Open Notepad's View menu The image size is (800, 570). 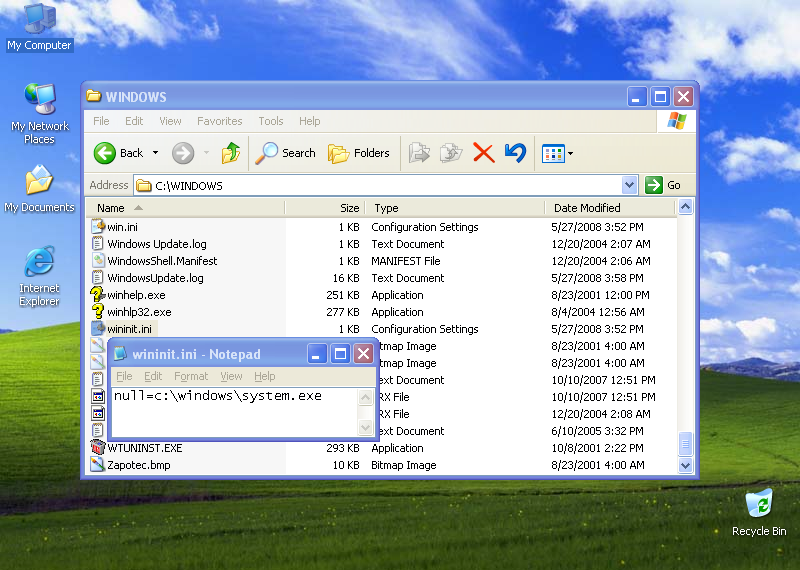click(x=231, y=376)
